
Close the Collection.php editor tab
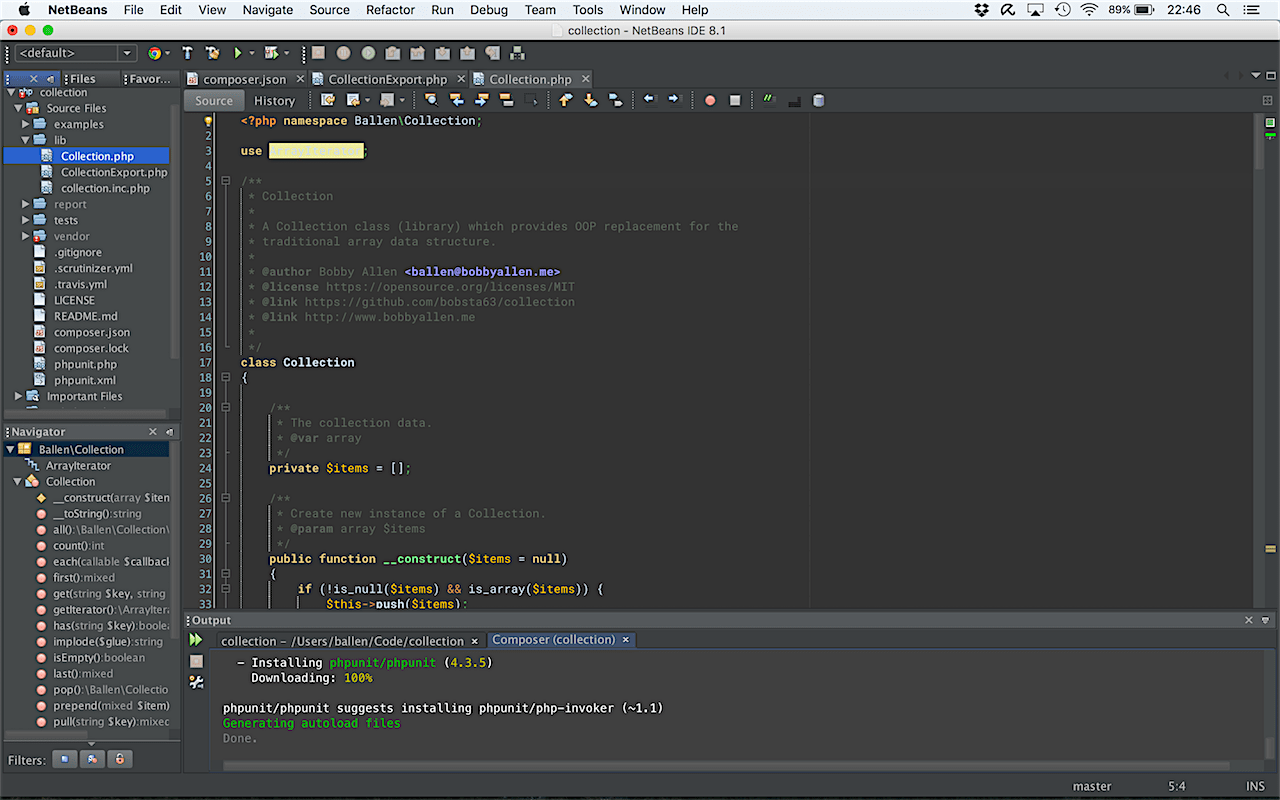(585, 79)
